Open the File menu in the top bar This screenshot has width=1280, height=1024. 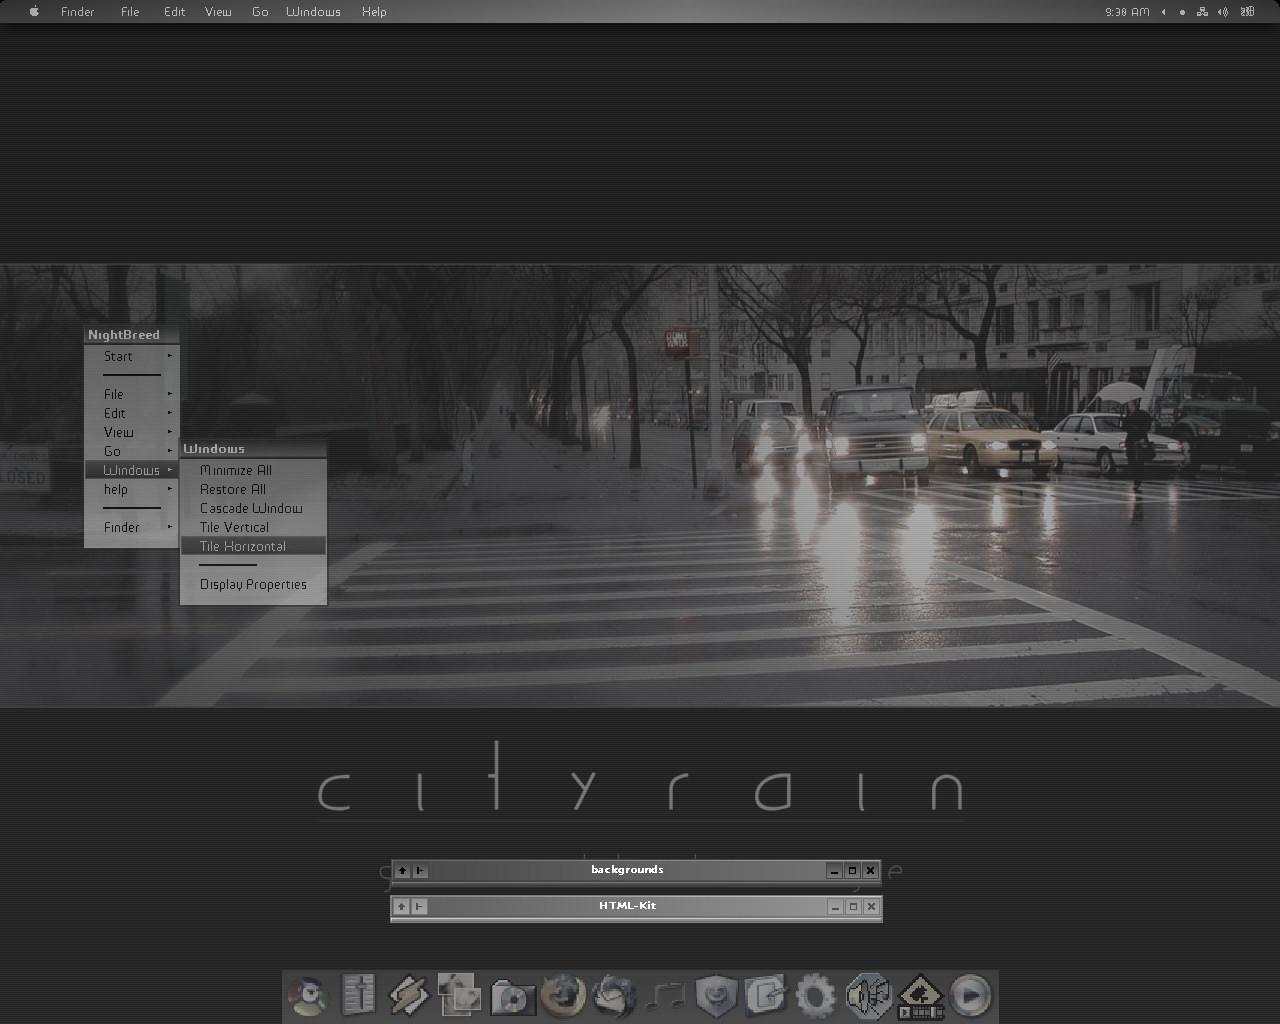tap(130, 12)
